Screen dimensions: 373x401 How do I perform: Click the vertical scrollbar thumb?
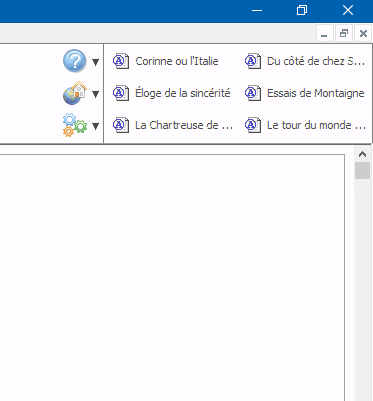(x=362, y=171)
